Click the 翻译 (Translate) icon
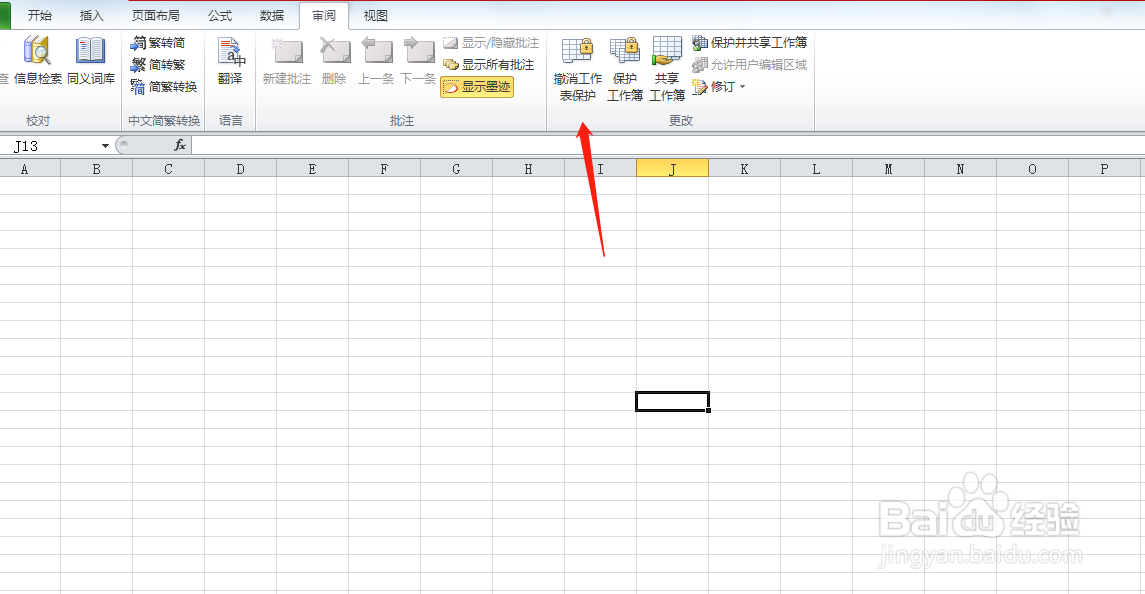 point(231,63)
